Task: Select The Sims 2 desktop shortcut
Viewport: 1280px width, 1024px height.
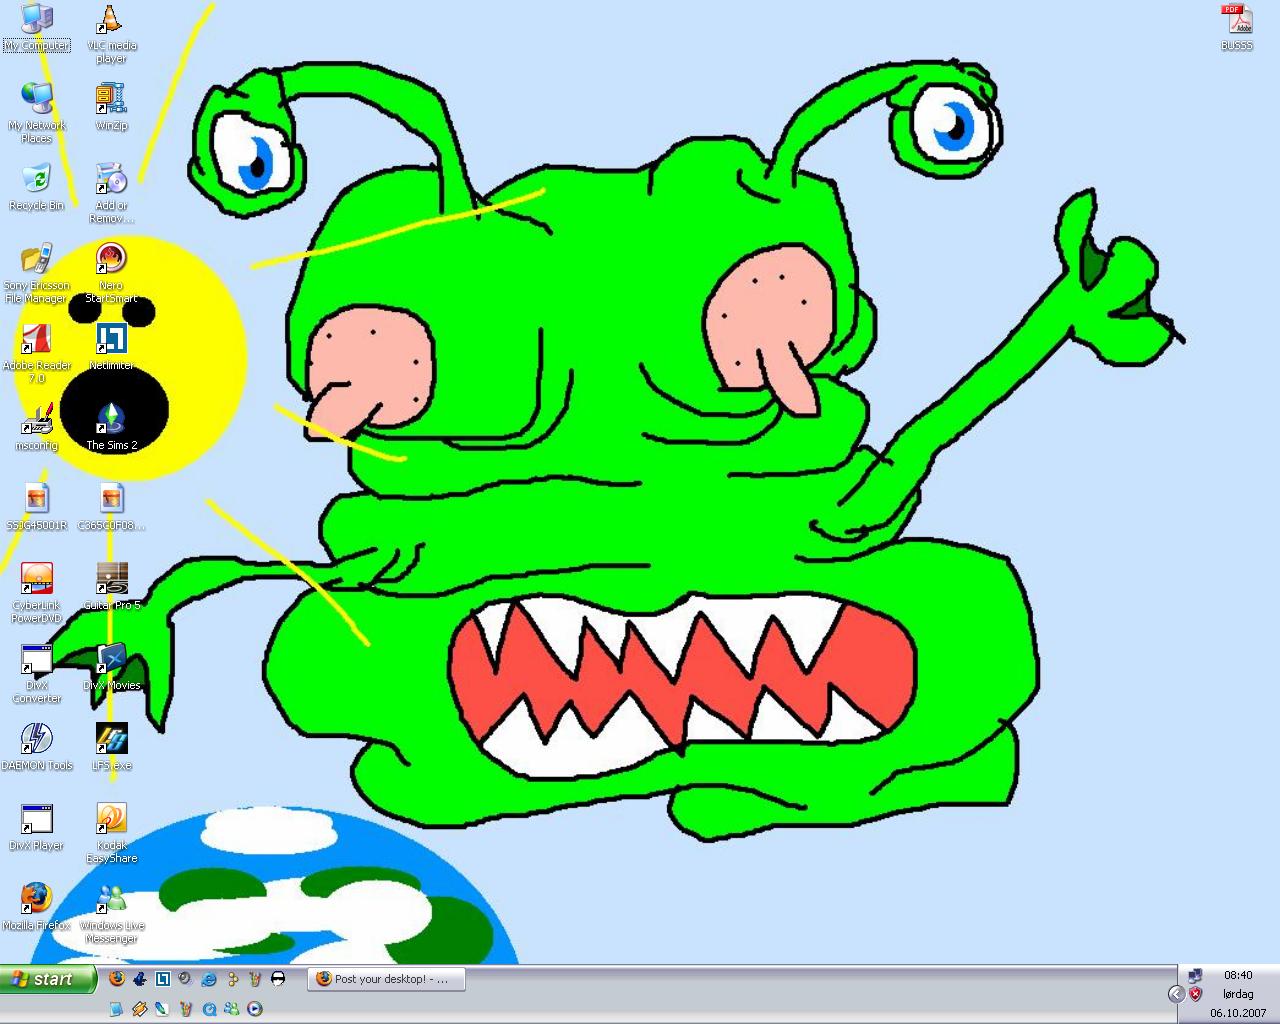Action: [111, 428]
